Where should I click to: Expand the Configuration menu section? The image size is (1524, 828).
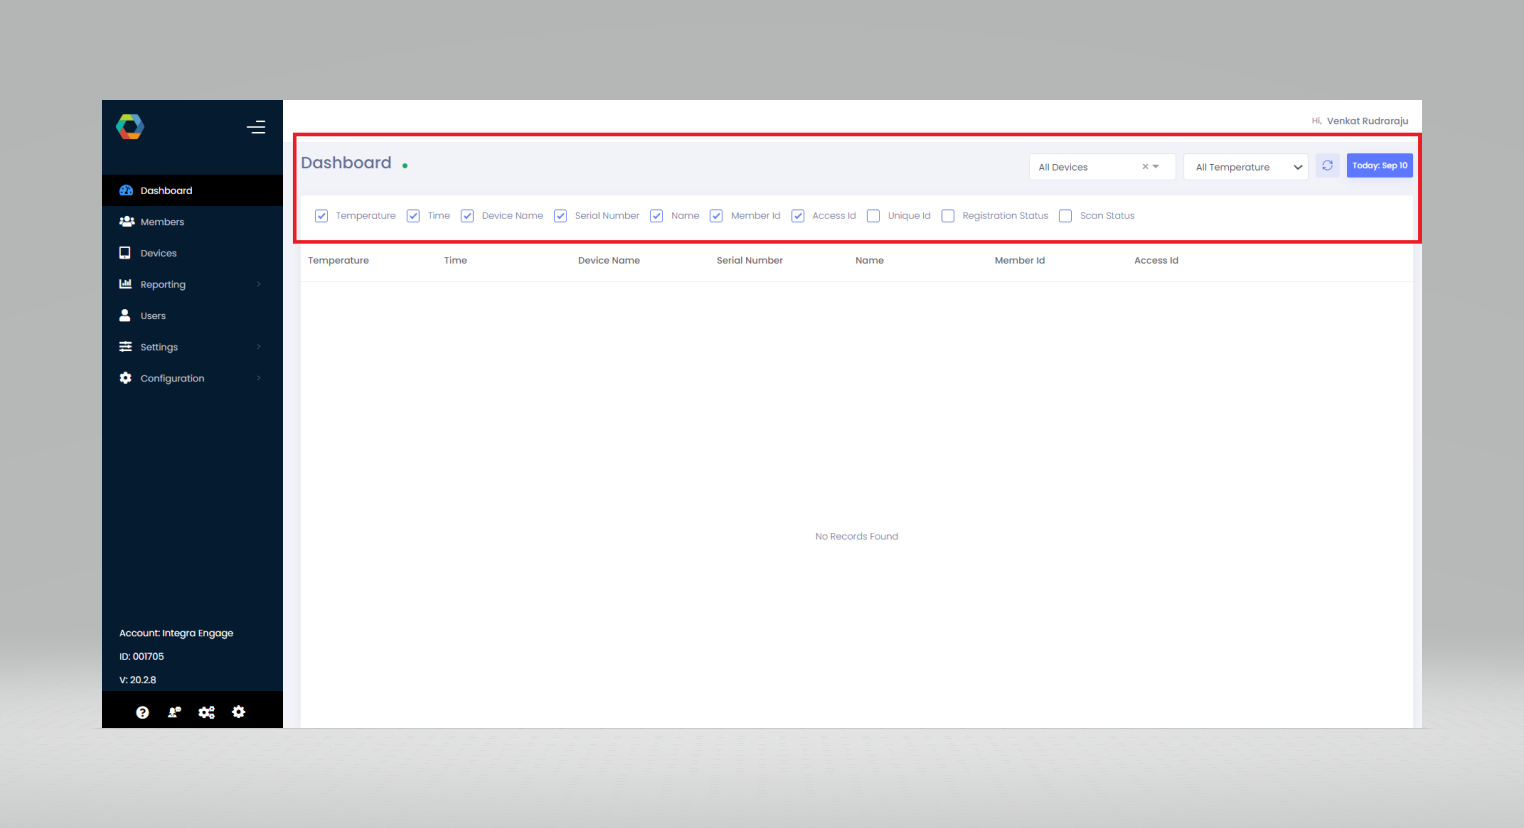click(171, 378)
